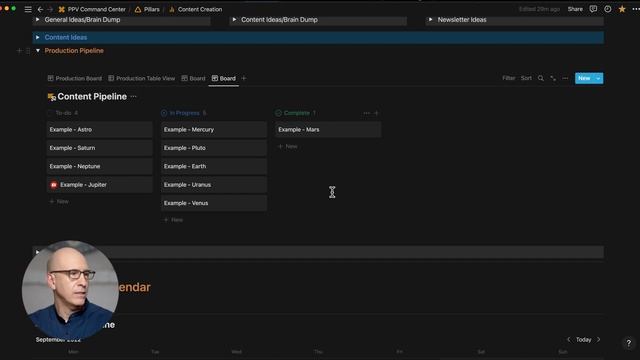The width and height of the screenshot is (640, 360).
Task: Click the Content Pipeline database icon
Action: pos(51,97)
